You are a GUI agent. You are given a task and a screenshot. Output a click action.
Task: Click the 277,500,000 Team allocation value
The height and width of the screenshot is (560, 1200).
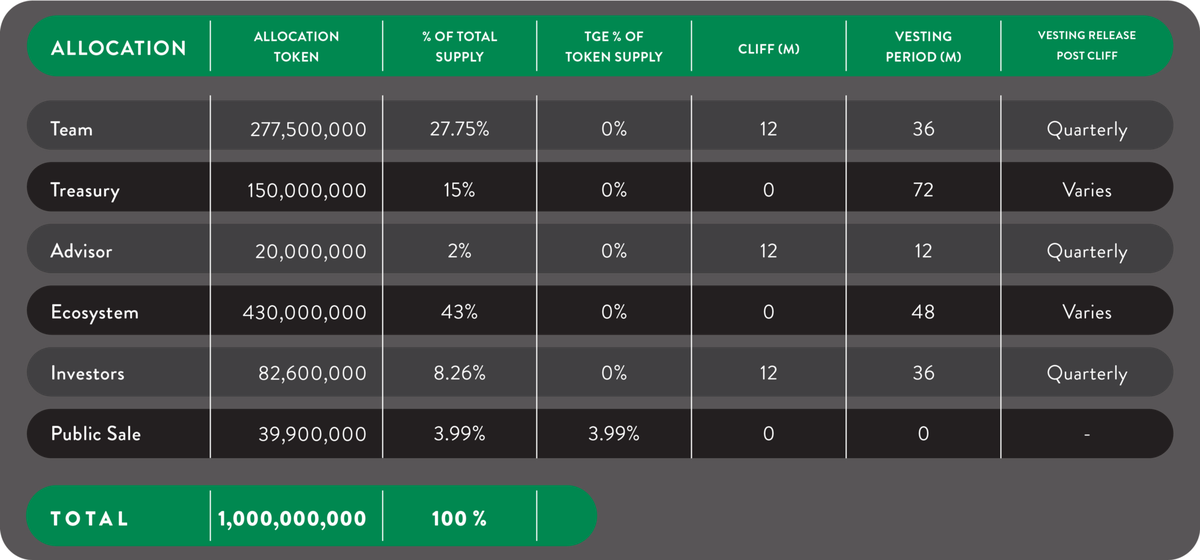point(308,129)
